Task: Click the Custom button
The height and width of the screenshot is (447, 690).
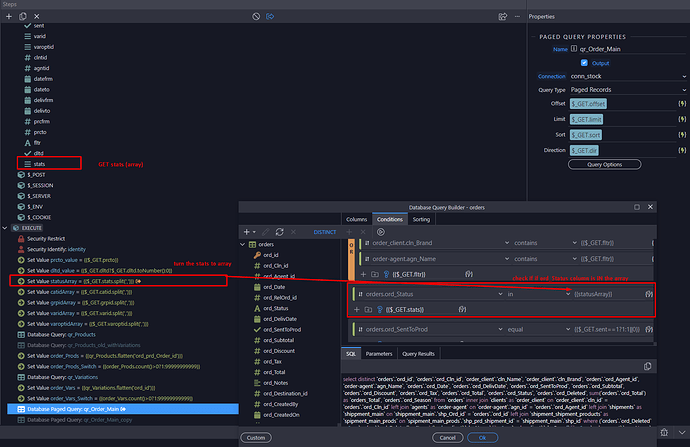Action: pyautogui.click(x=256, y=438)
